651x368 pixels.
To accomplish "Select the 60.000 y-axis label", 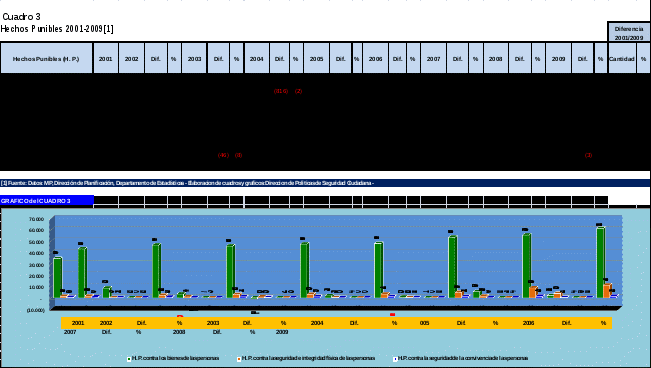I will tap(37, 230).
